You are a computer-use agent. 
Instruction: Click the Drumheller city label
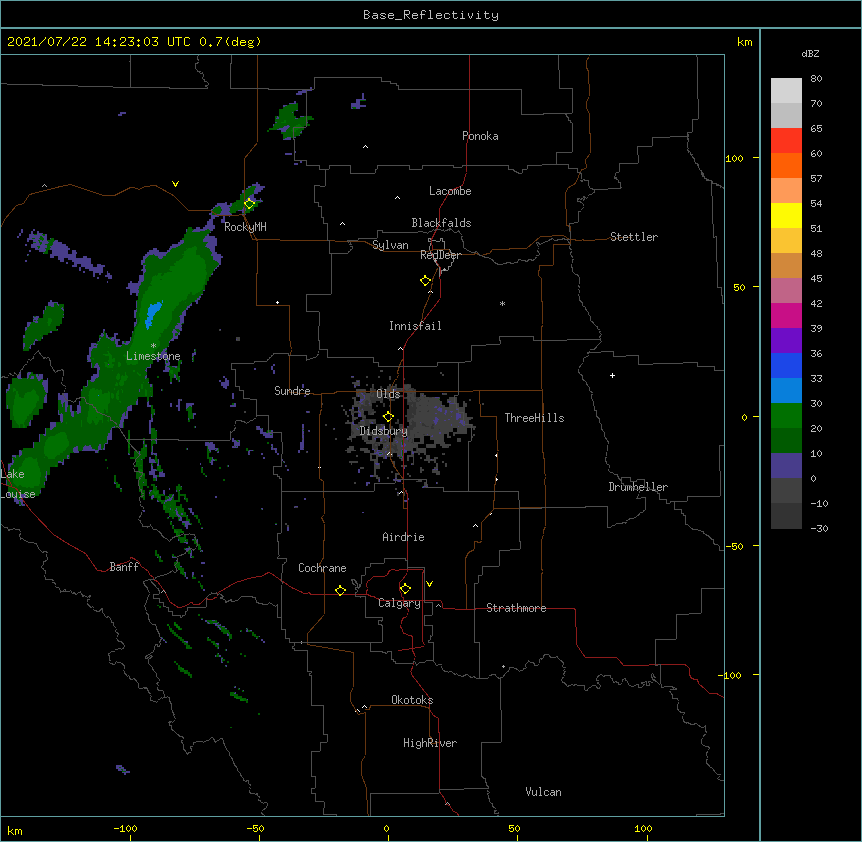point(638,487)
